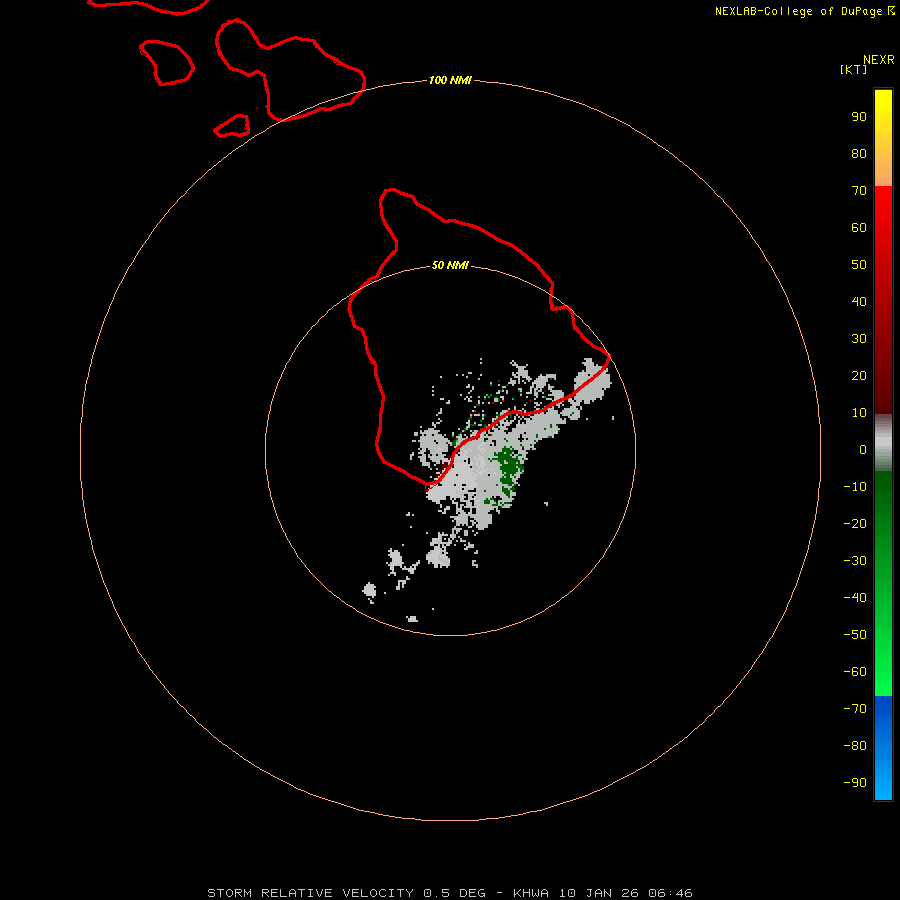Click the 20 value on velocity scale
This screenshot has width=900, height=900.
[x=859, y=376]
